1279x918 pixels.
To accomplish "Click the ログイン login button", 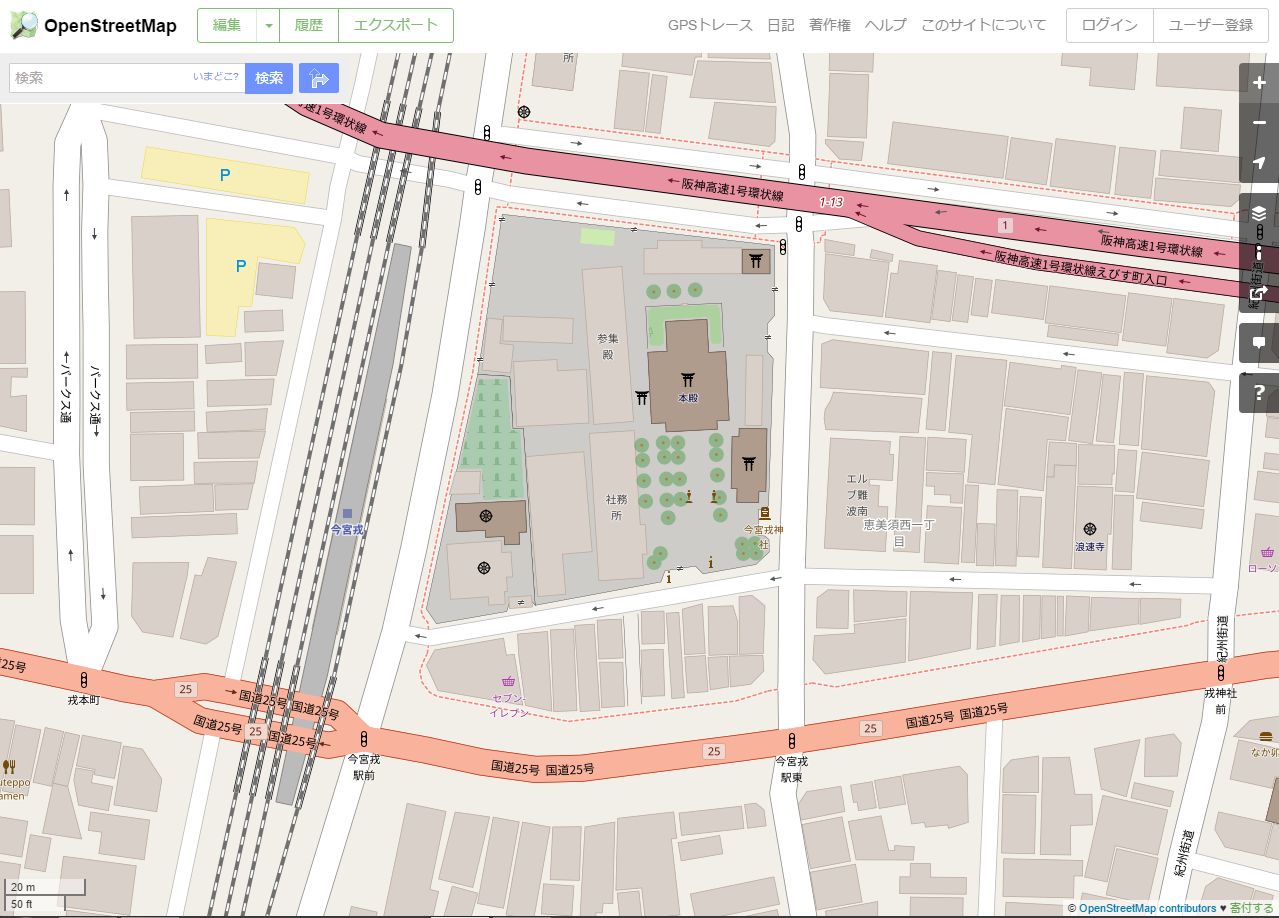I will click(1110, 25).
